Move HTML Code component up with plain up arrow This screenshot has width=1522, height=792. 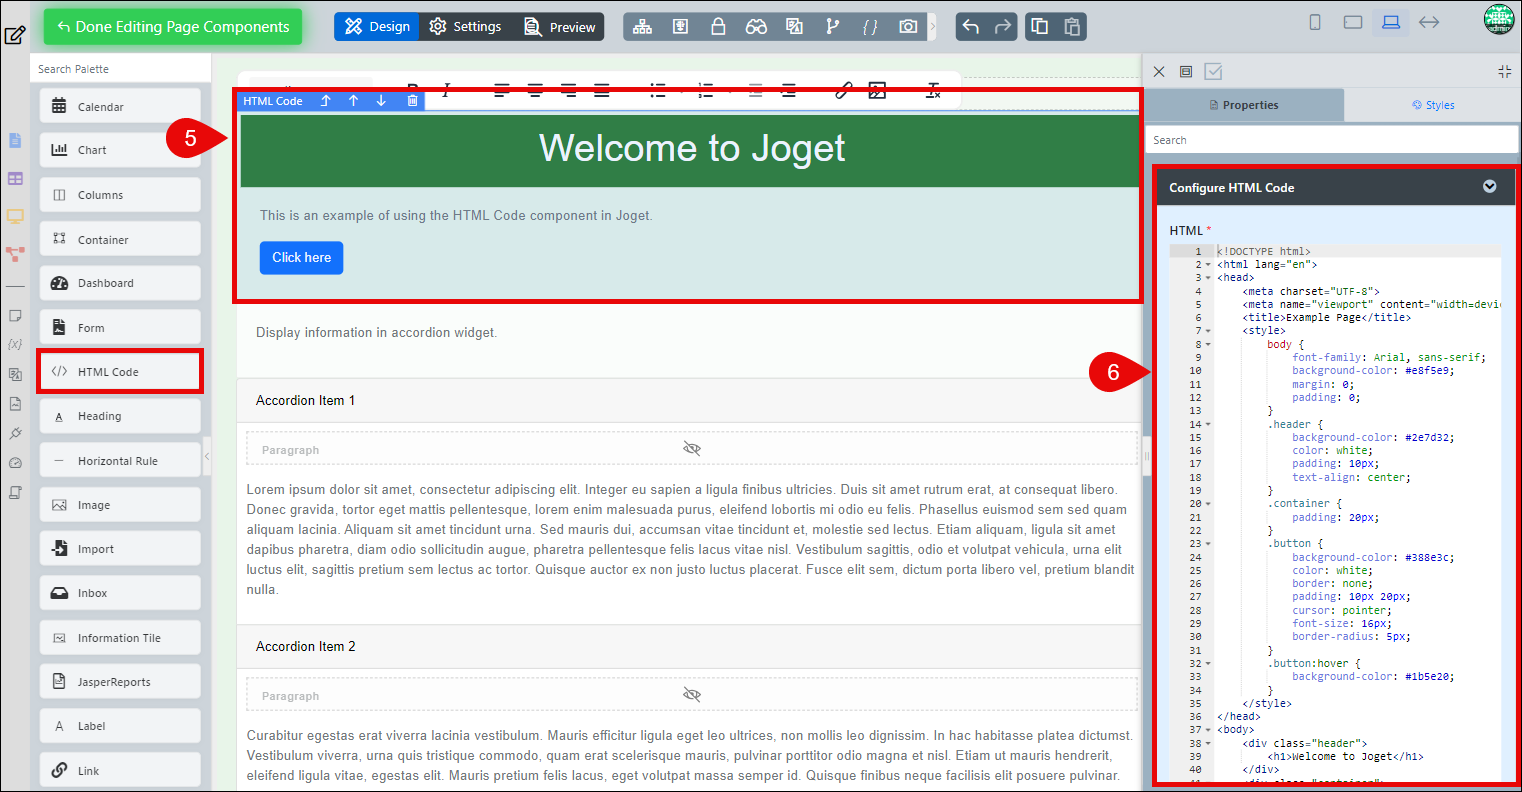tap(353, 101)
